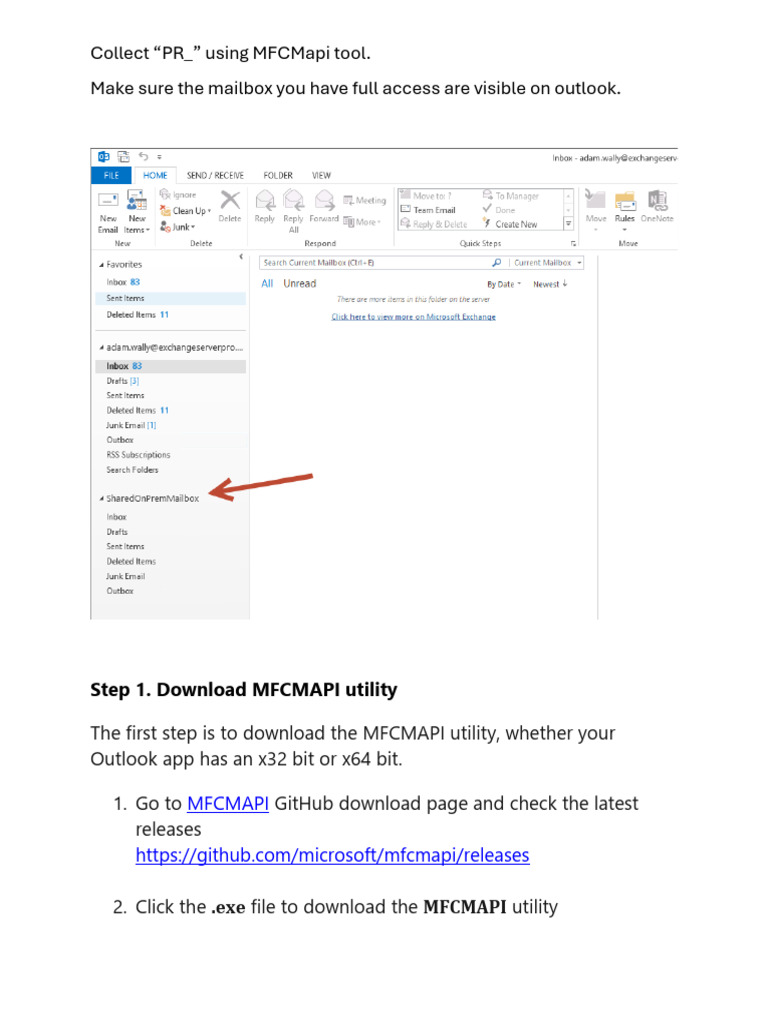The width and height of the screenshot is (768, 1024).
Task: Open the quick access toolbar customize arrow
Action: pos(159,157)
